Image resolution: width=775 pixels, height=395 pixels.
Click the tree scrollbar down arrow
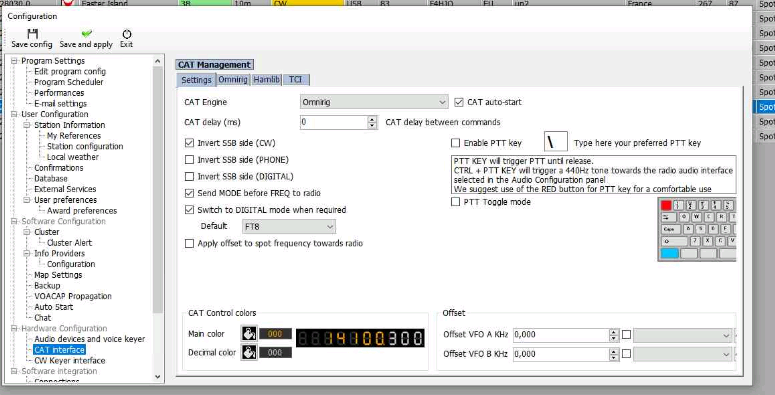coord(158,377)
